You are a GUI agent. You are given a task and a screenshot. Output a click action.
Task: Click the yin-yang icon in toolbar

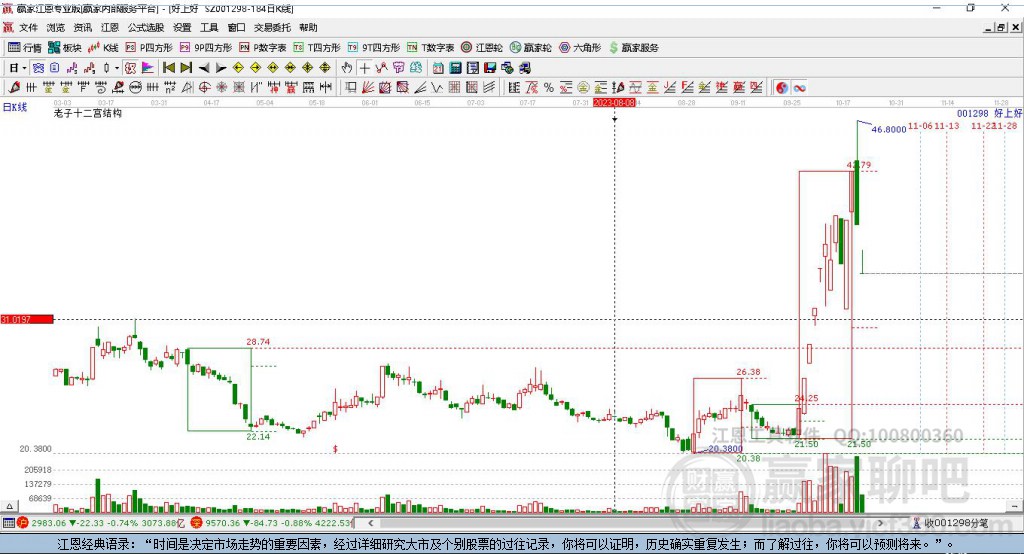pyautogui.click(x=781, y=88)
